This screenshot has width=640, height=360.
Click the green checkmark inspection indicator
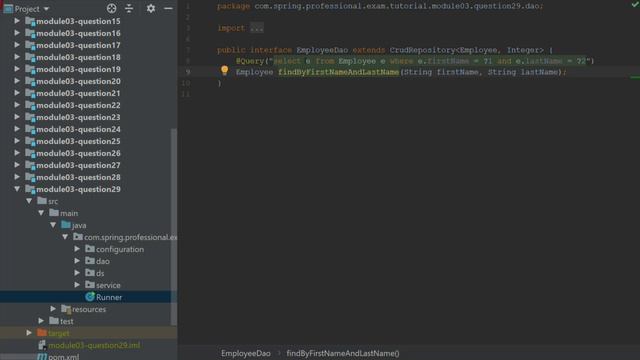tap(635, 4)
